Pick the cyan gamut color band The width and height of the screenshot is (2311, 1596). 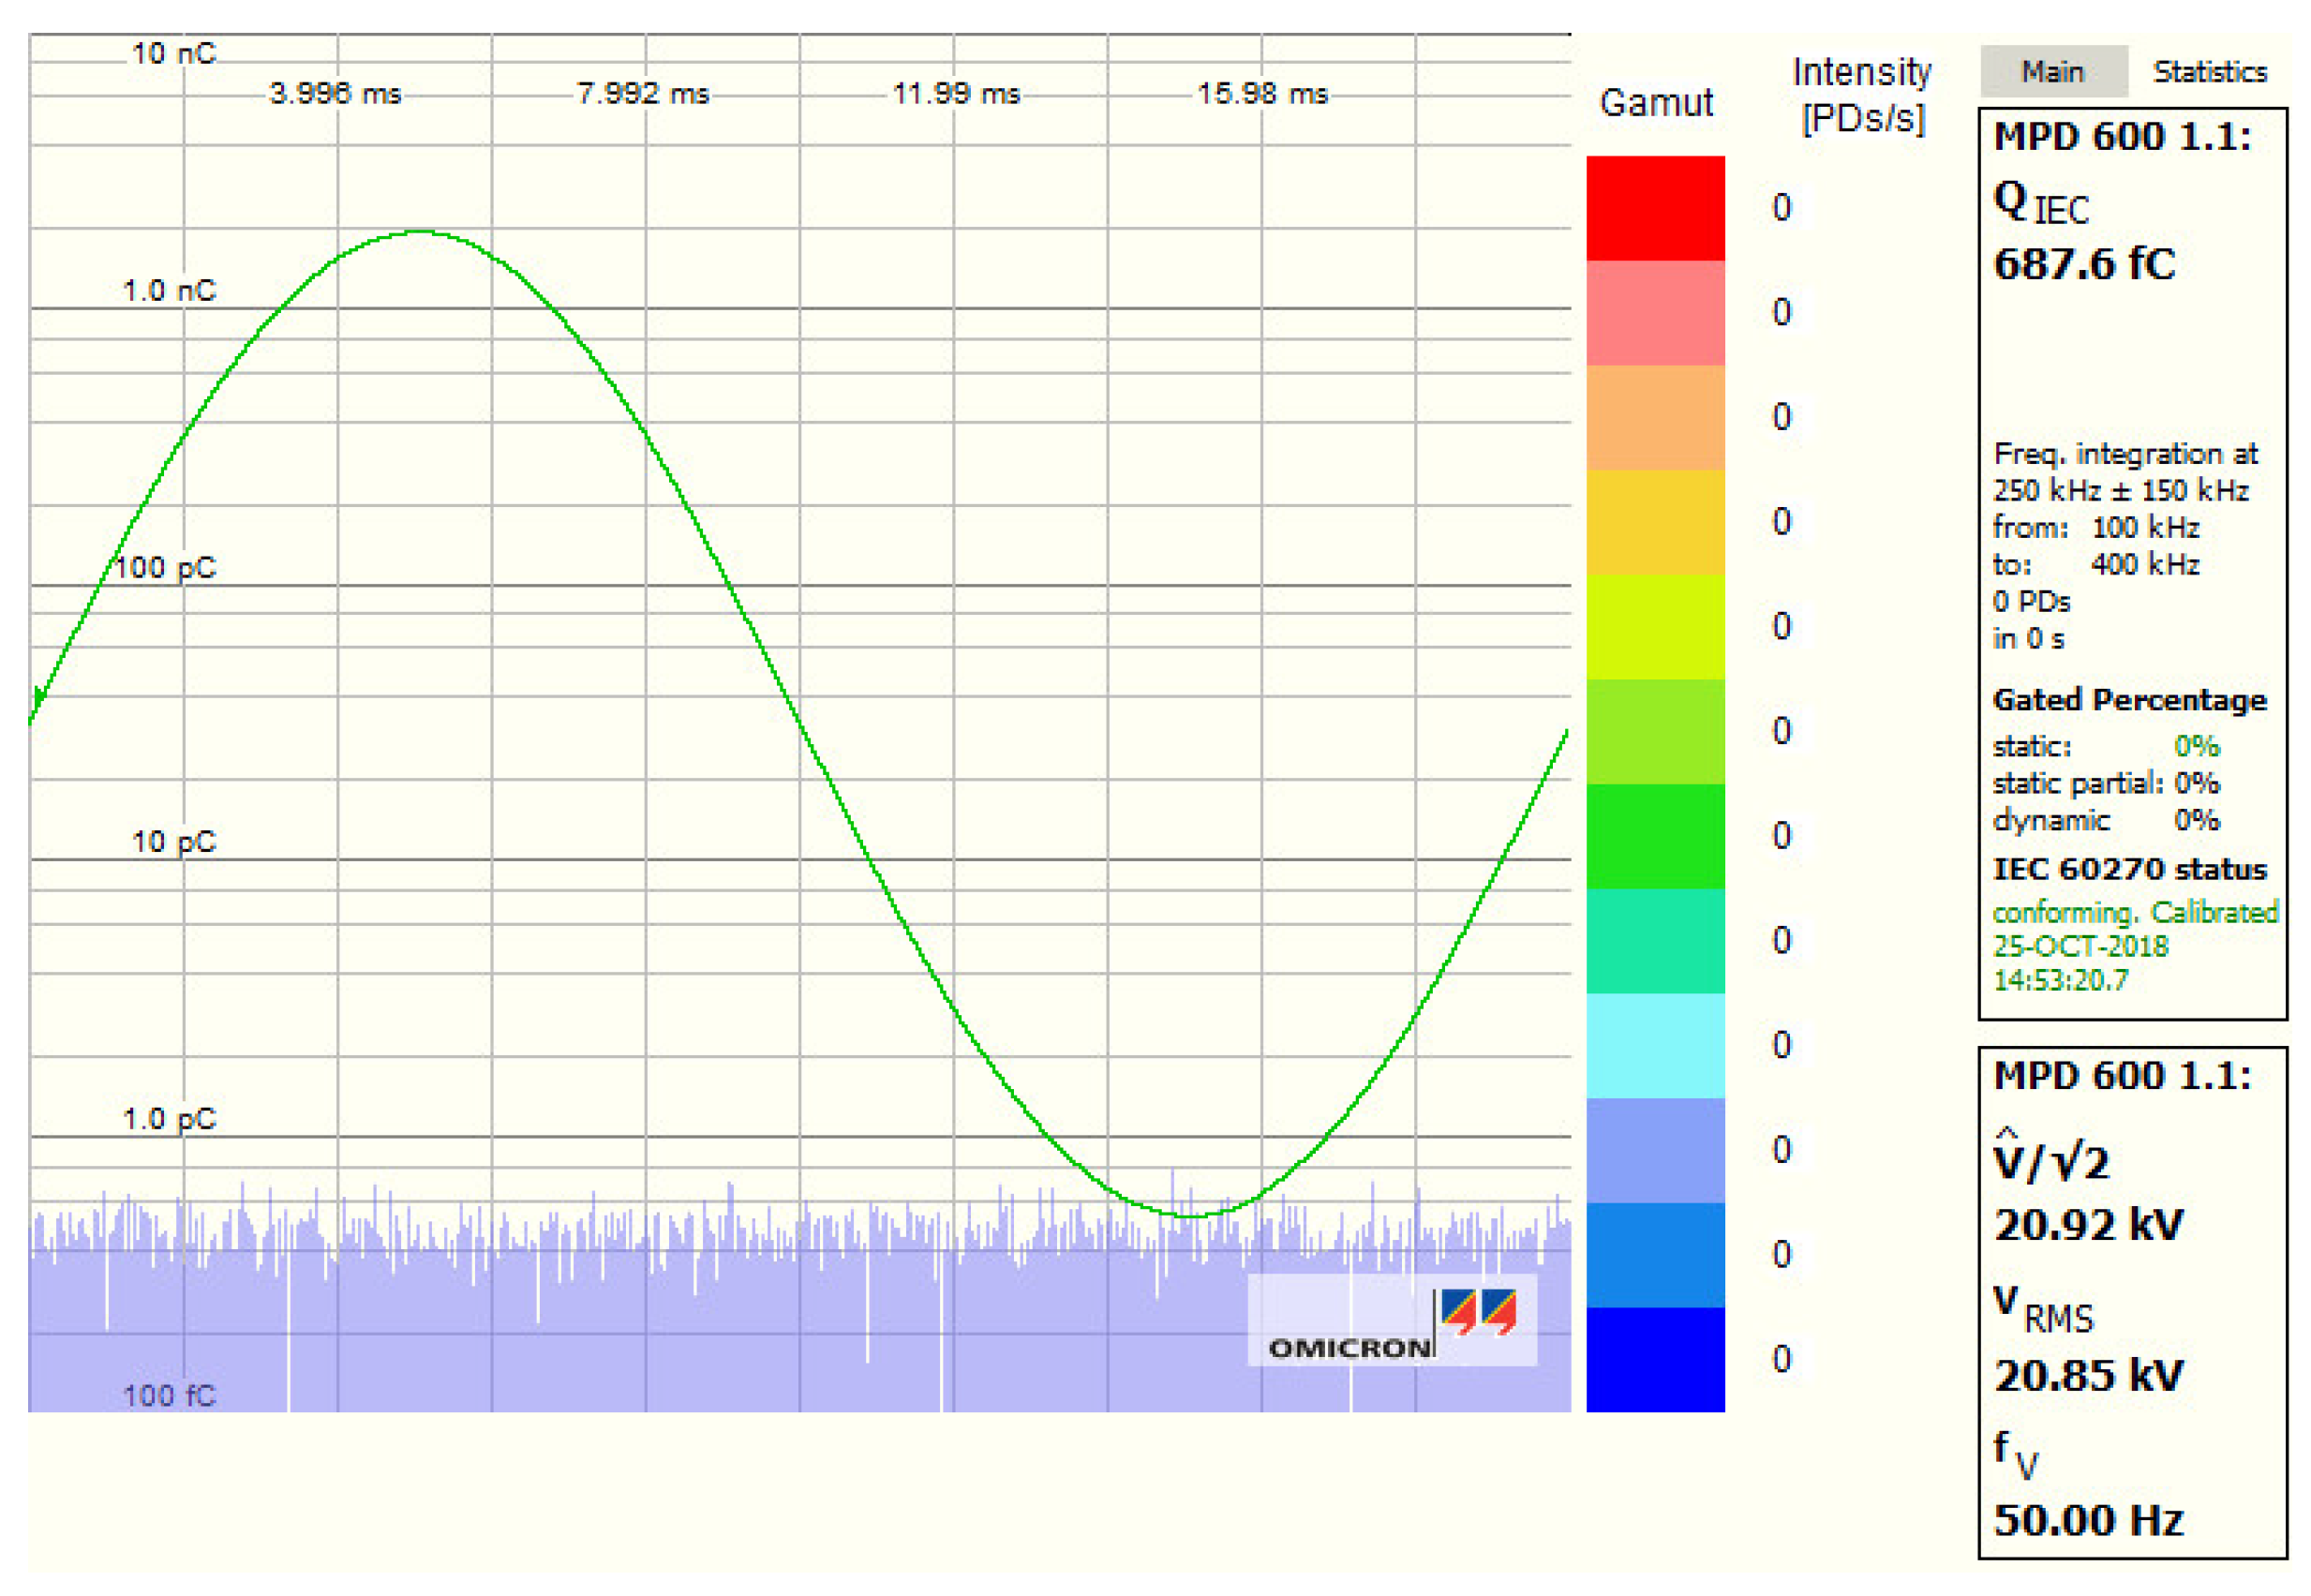point(1654,1045)
